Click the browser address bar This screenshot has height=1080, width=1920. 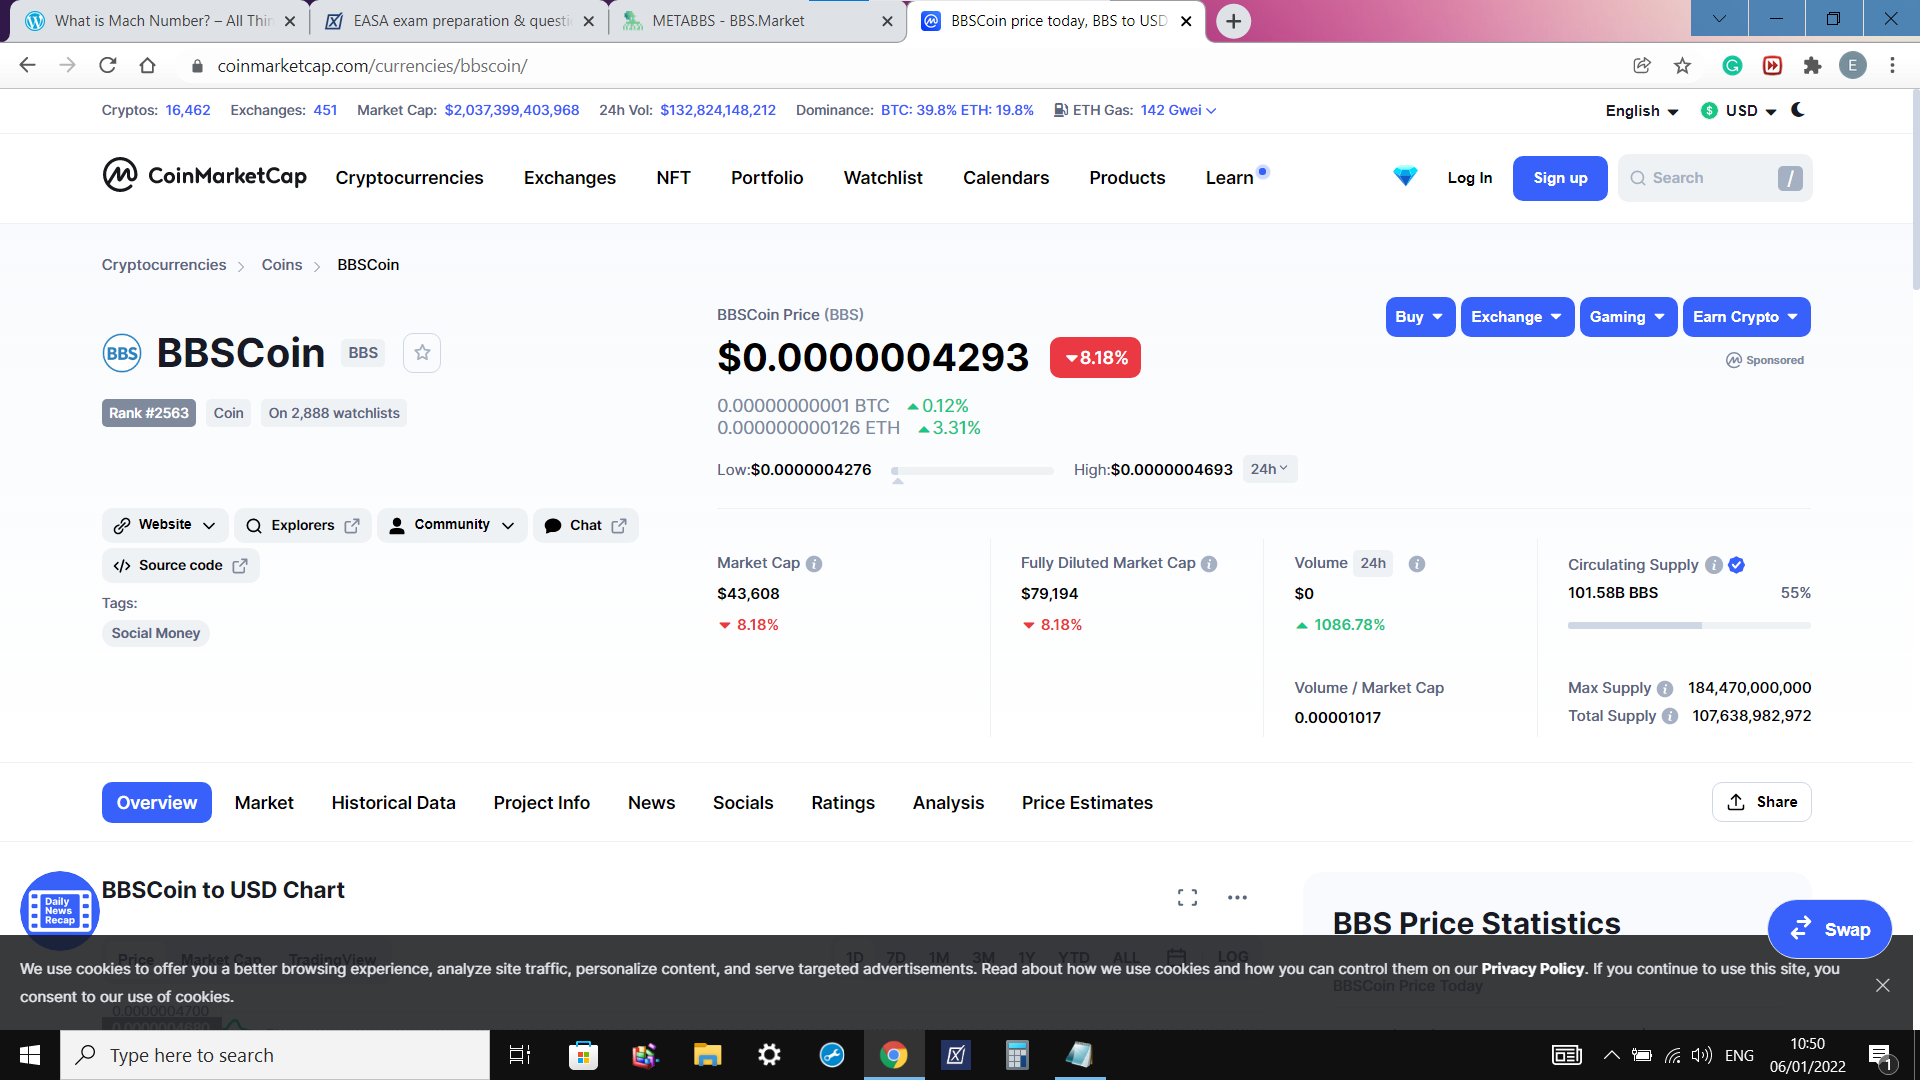coord(900,66)
